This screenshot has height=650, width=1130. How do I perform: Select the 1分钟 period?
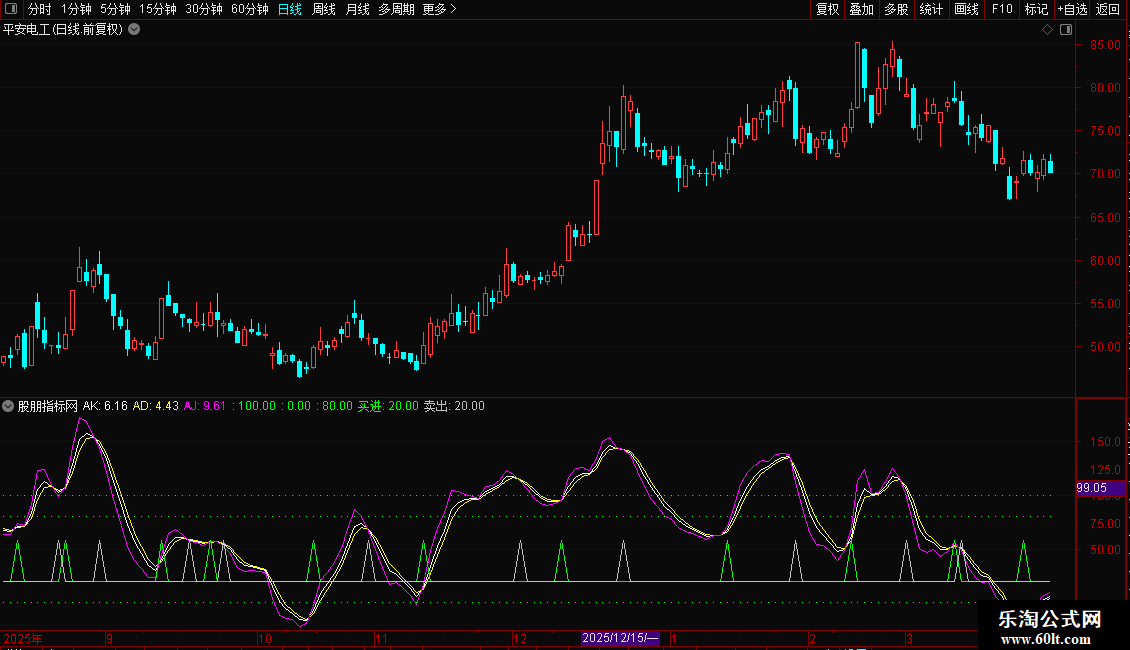(76, 9)
